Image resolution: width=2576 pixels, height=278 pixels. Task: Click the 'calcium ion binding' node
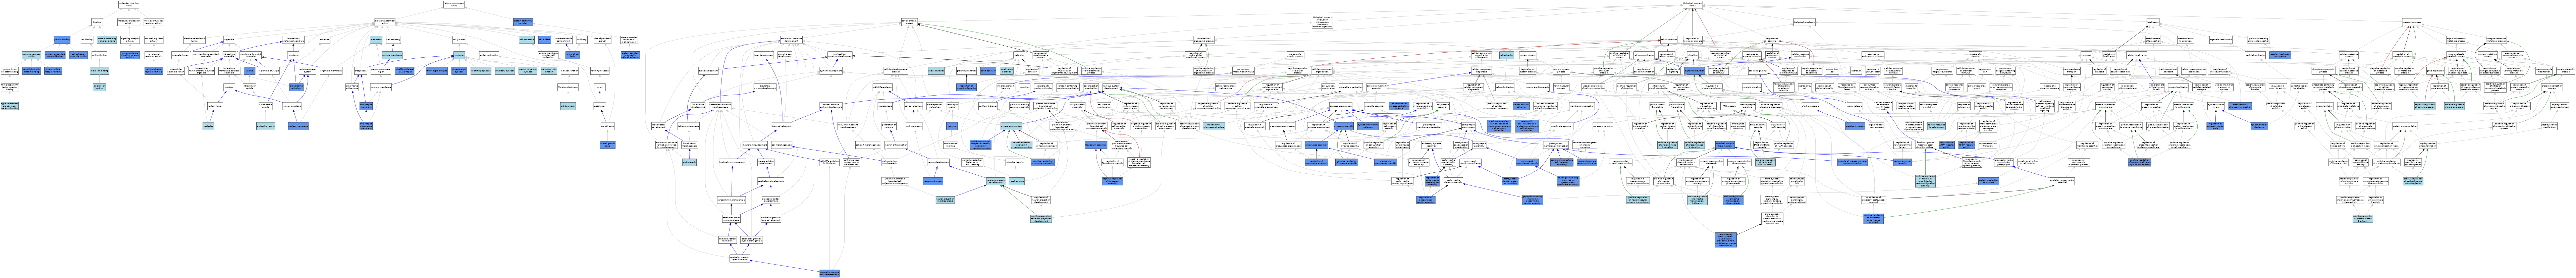point(99,87)
